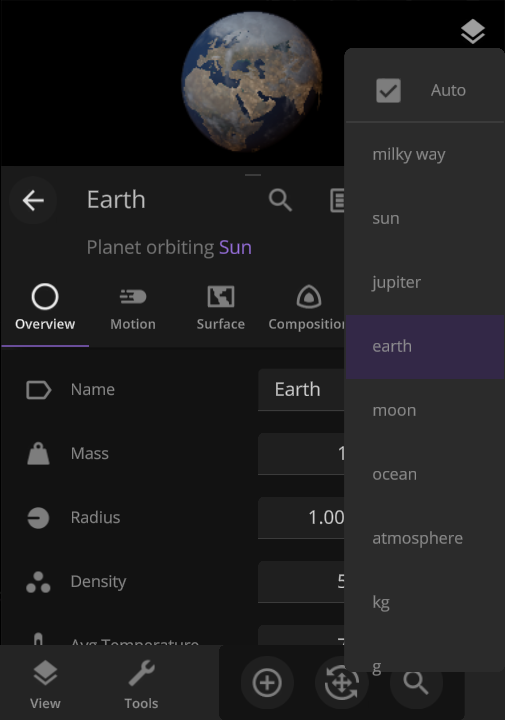Follow the Sun link in subtitle
Image resolution: width=505 pixels, height=720 pixels.
pyautogui.click(x=236, y=248)
